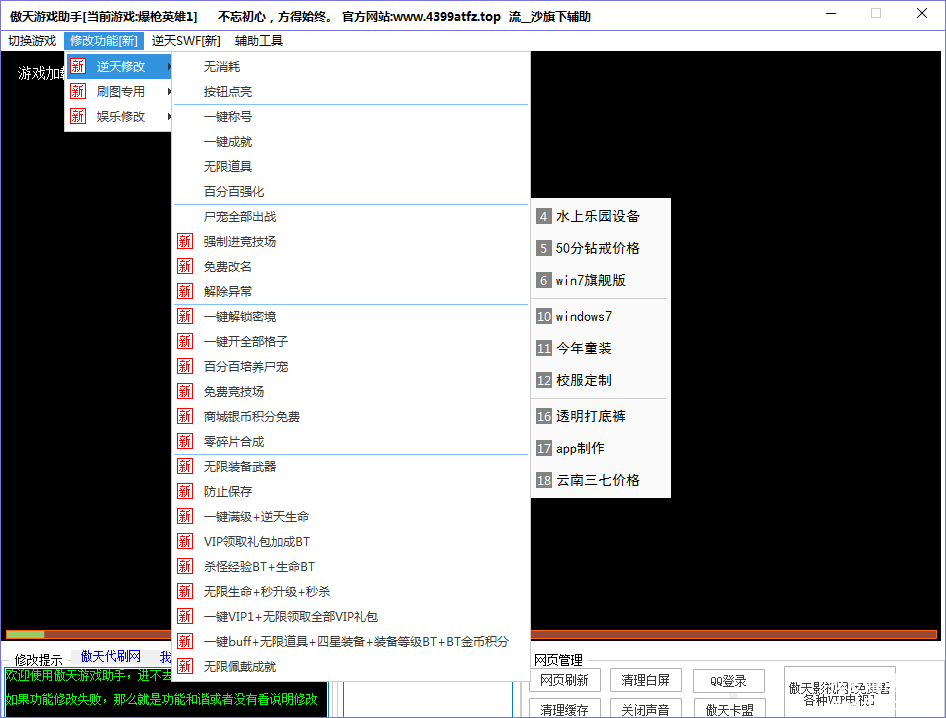
Task: Click the 新 icon next to 商城银币积分免费
Action: click(185, 416)
